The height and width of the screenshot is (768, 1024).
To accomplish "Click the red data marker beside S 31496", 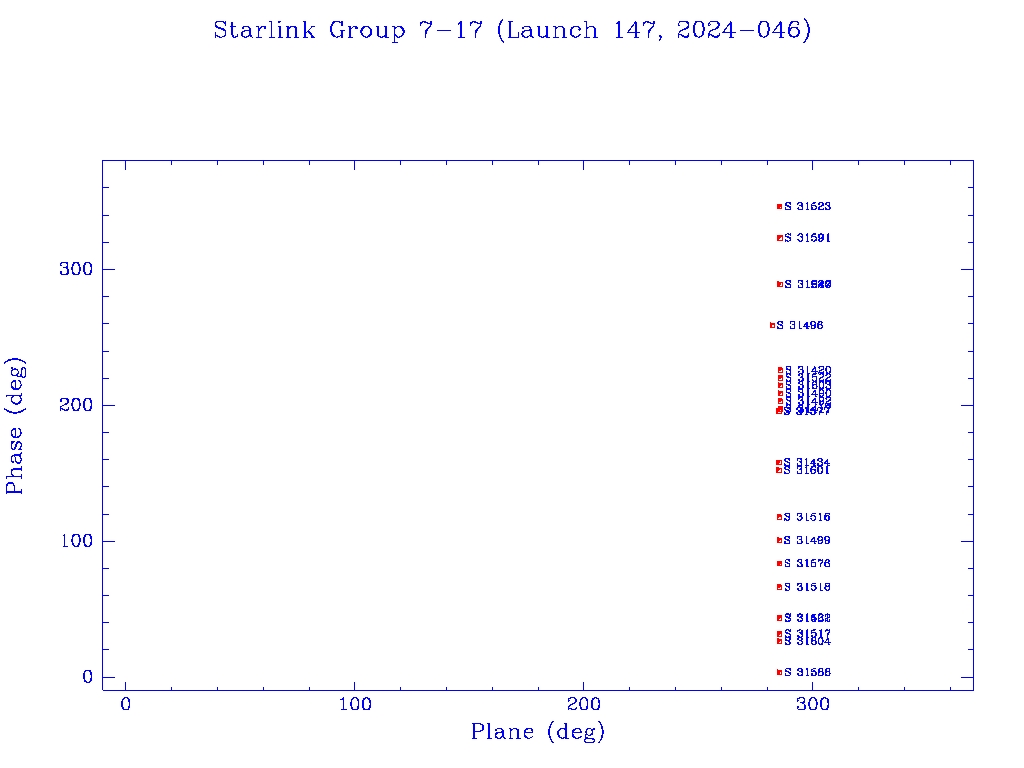I will coord(773,325).
